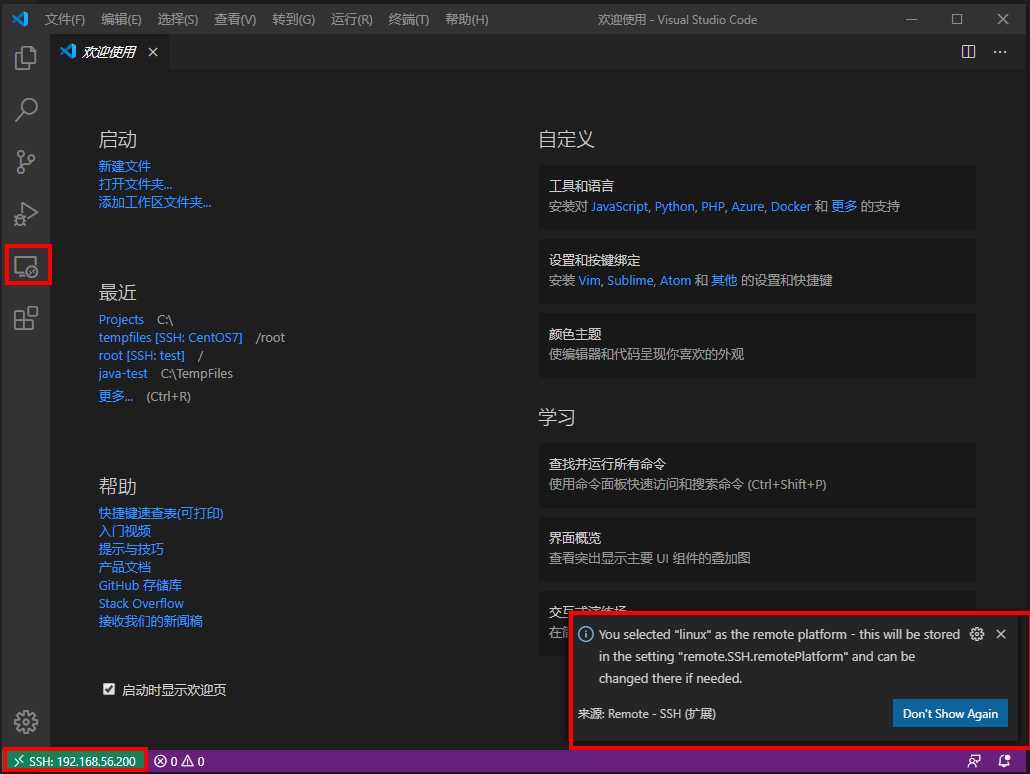Image resolution: width=1030 pixels, height=774 pixels.
Task: Open the 颜色主题 card
Action: click(x=757, y=345)
